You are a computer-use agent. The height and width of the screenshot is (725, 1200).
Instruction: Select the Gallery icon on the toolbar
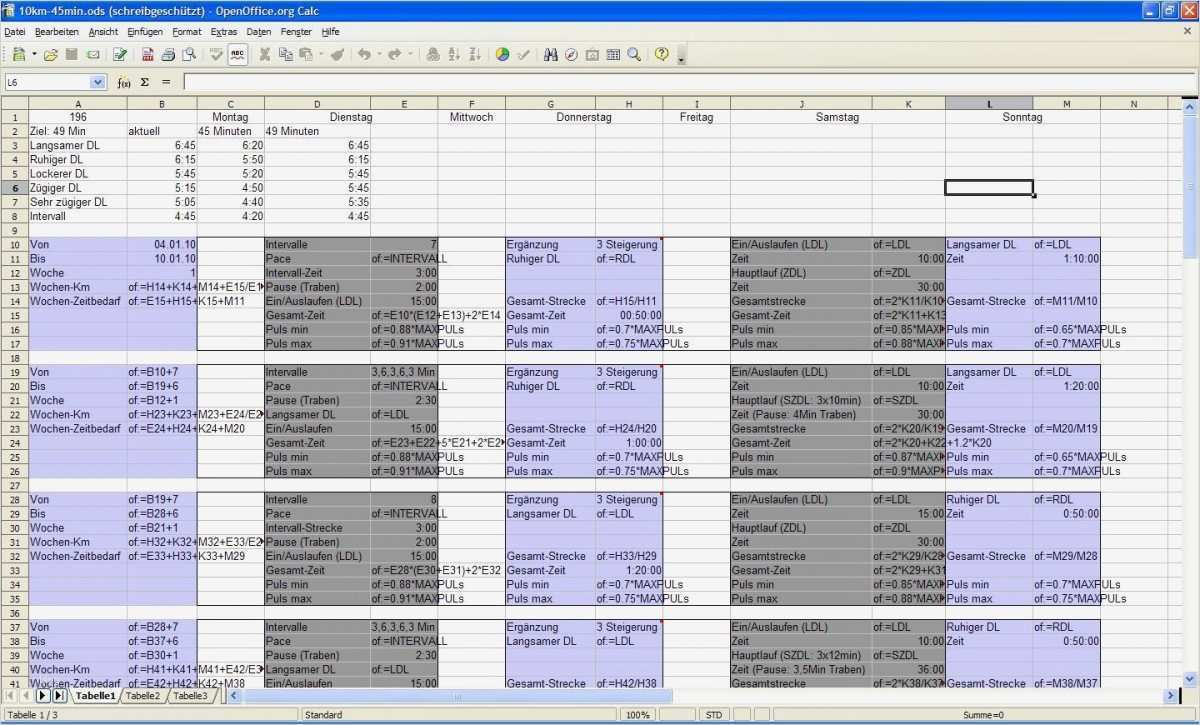pos(592,54)
